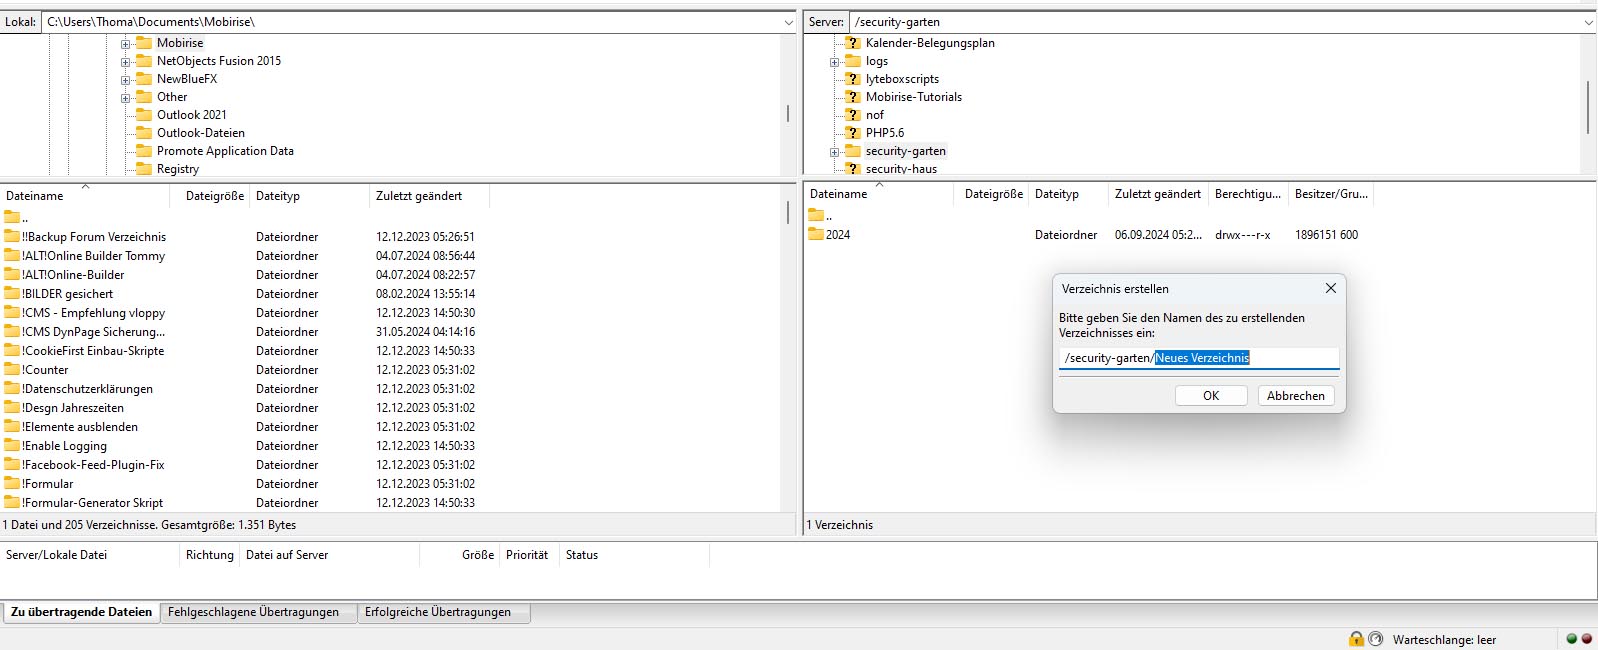Image resolution: width=1598 pixels, height=650 pixels.
Task: Select the !Enable Logging folder row
Action: coord(390,446)
